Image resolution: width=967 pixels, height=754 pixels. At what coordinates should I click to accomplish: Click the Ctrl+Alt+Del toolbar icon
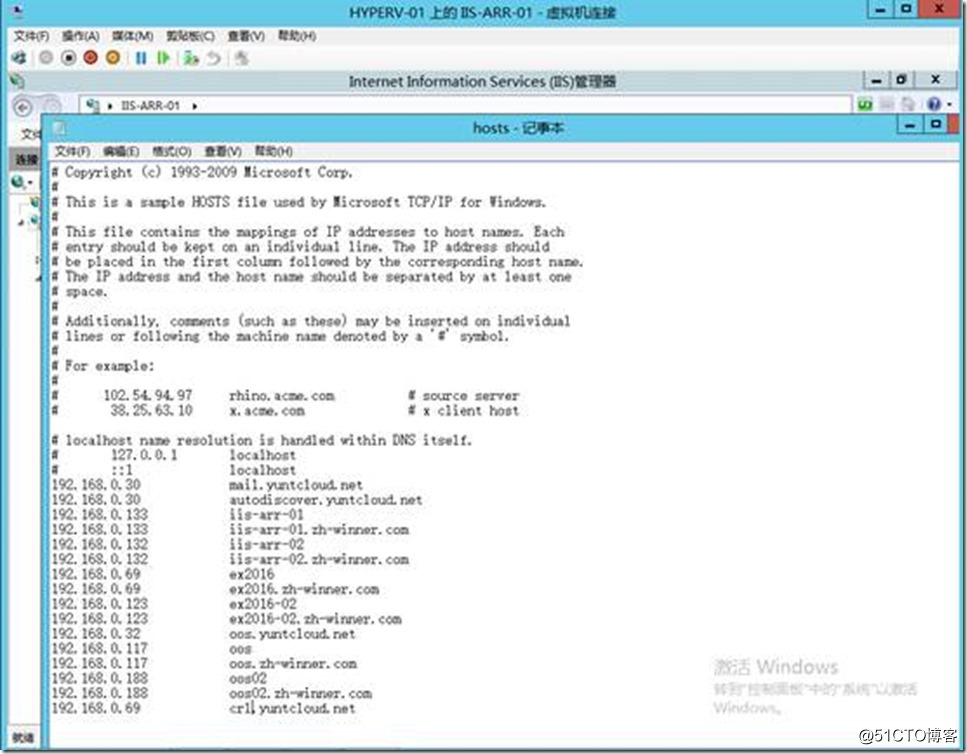coord(19,58)
